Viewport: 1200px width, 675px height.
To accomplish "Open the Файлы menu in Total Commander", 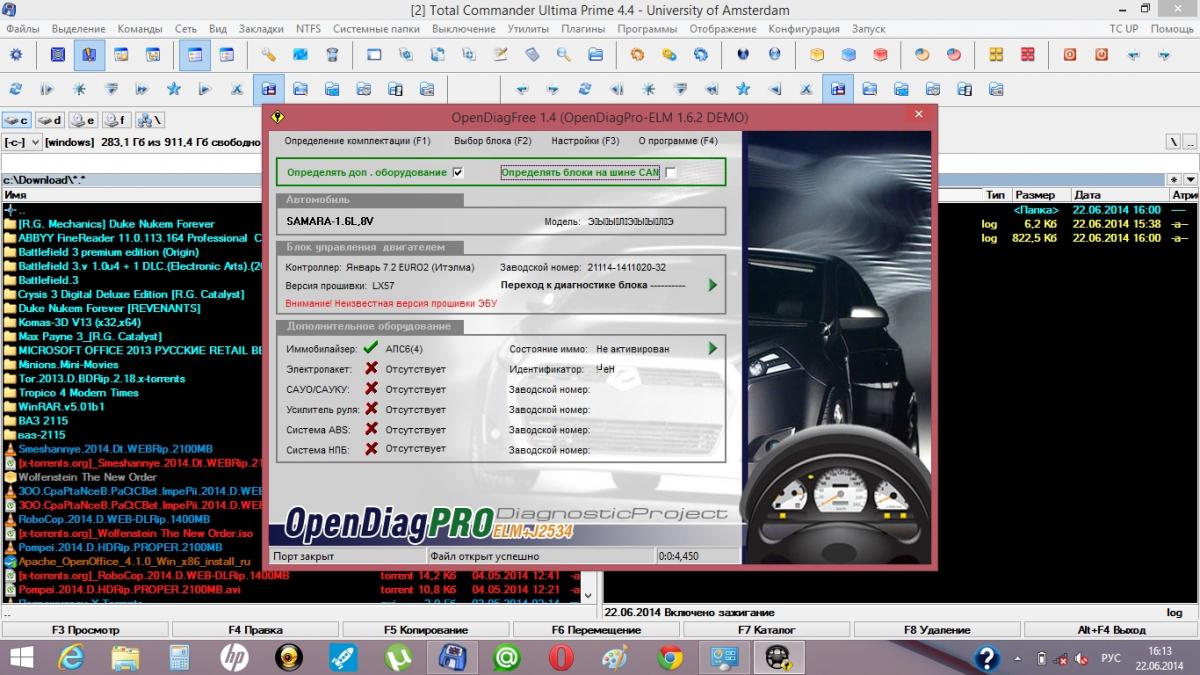I will (x=23, y=29).
